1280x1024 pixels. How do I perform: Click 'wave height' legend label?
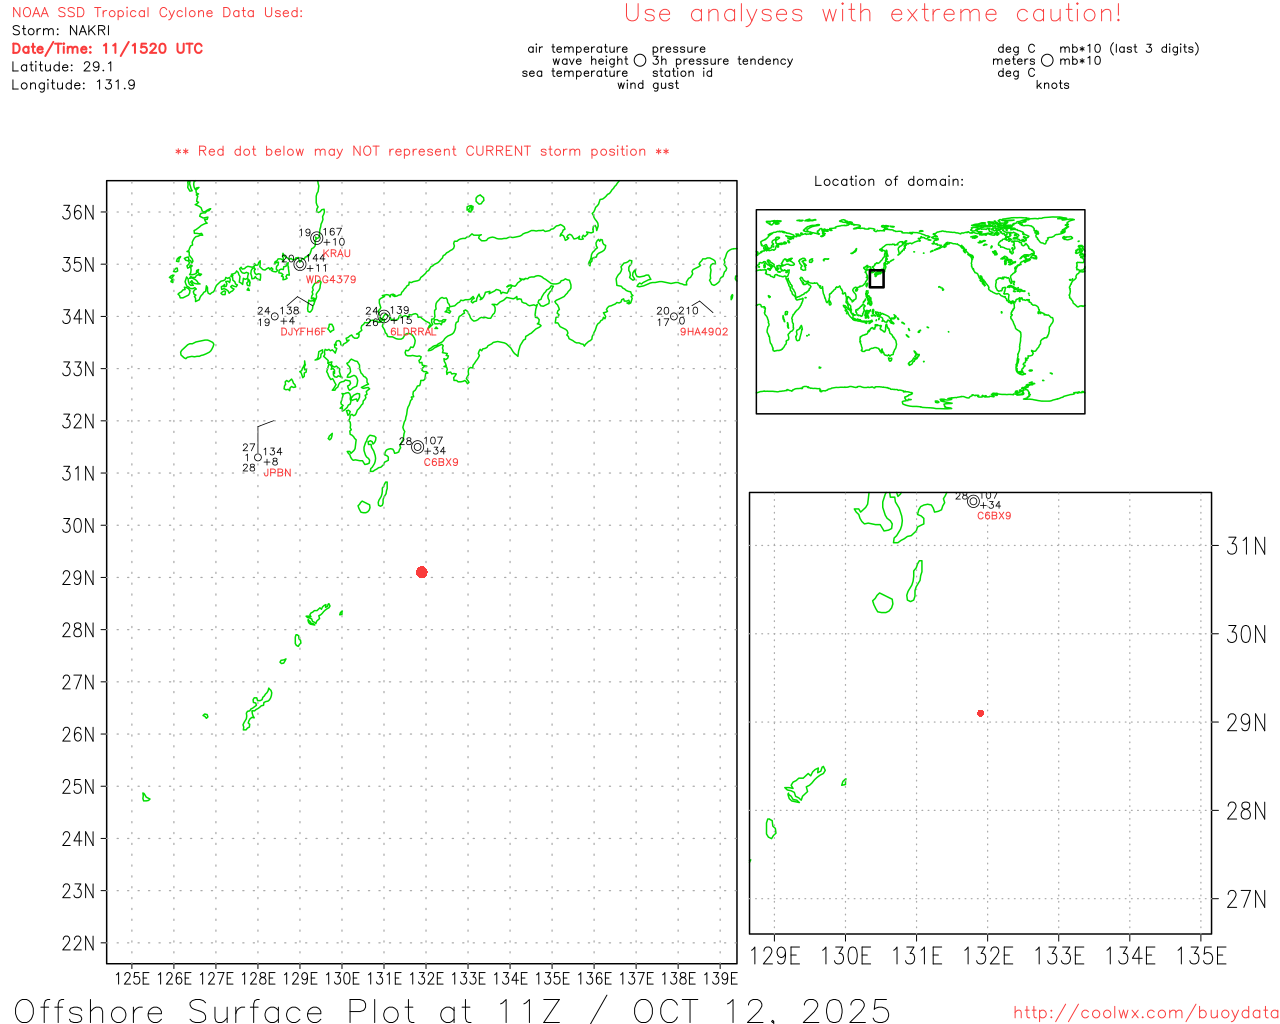point(590,61)
